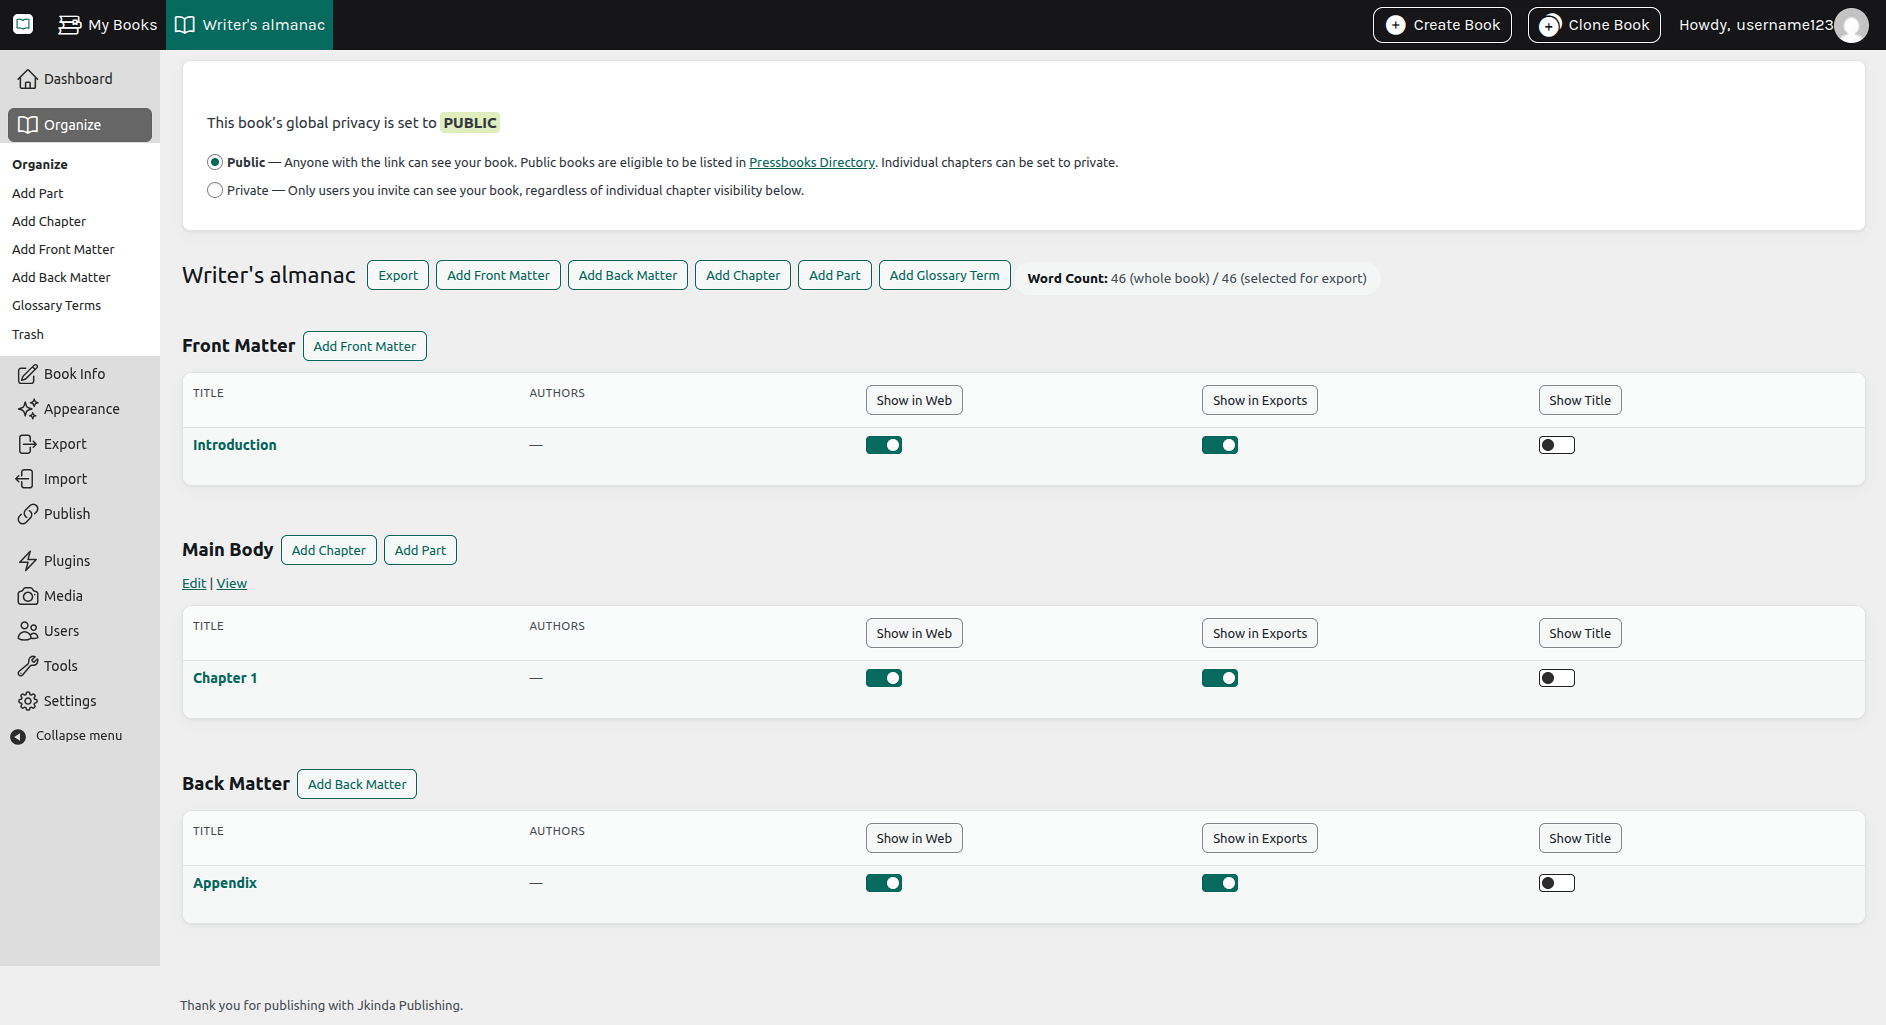Screen dimensions: 1886x1025
Task: Toggle Show in Exports for Chapter 1
Action: (x=1220, y=678)
